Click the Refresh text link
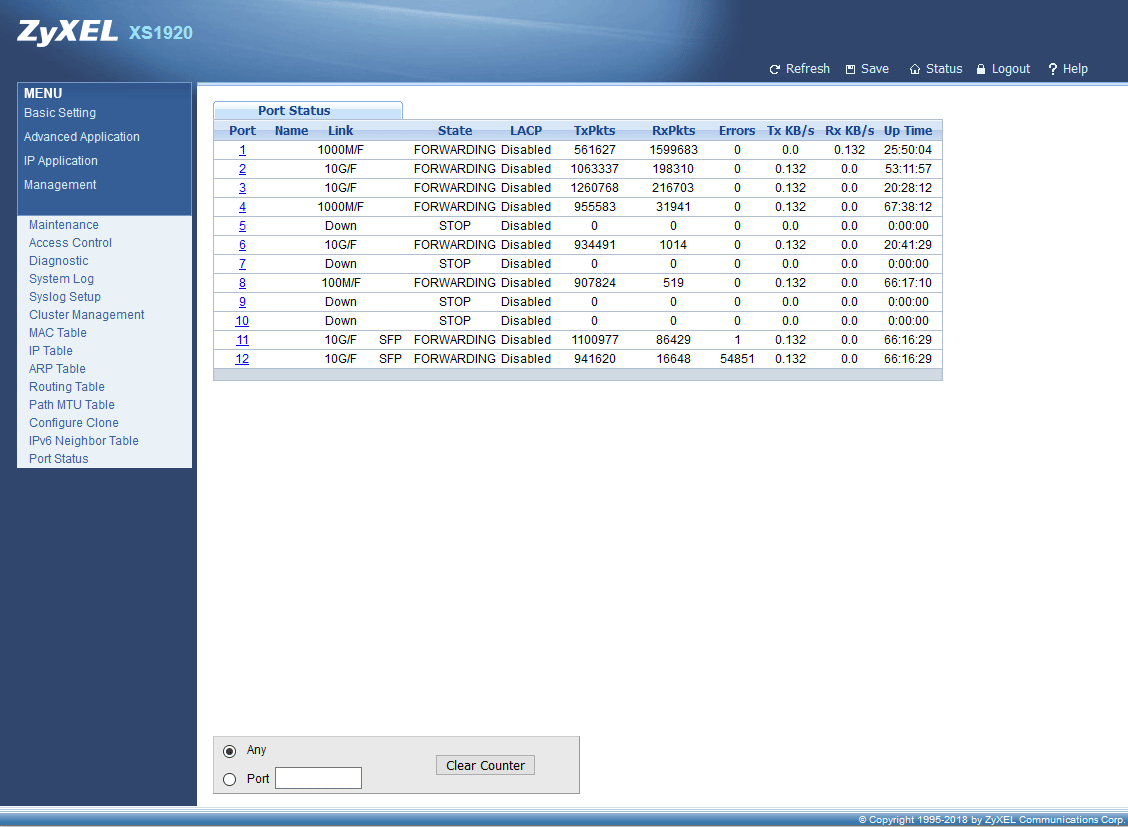The width and height of the screenshot is (1128, 827). point(808,69)
